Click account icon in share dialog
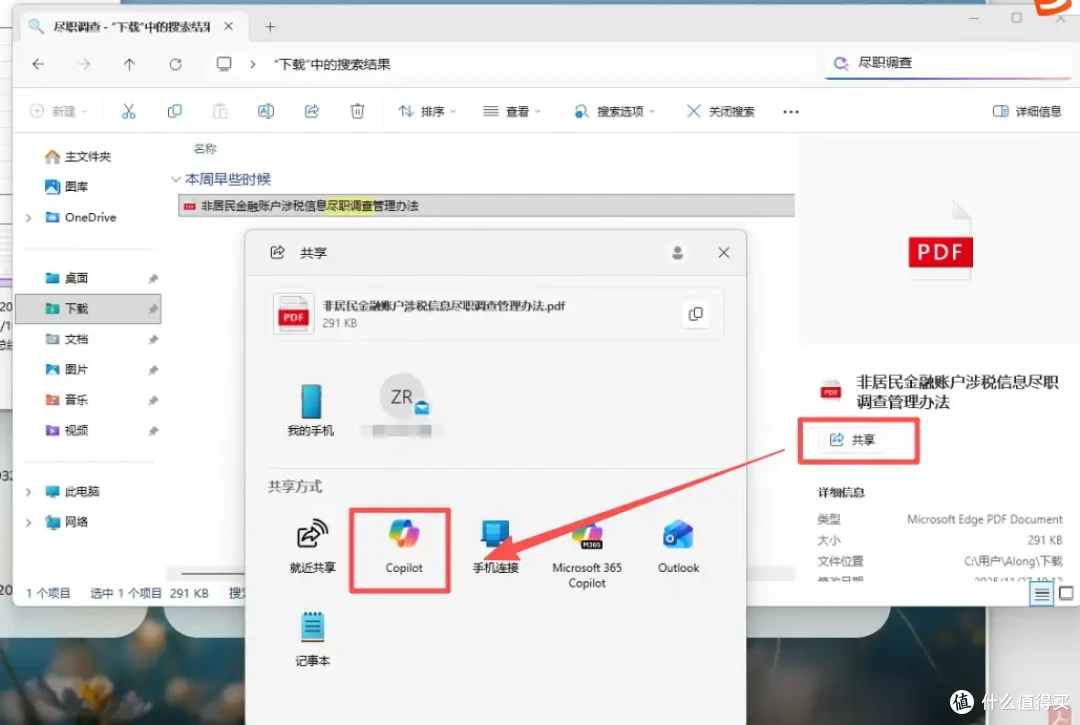The width and height of the screenshot is (1080, 725). click(678, 253)
